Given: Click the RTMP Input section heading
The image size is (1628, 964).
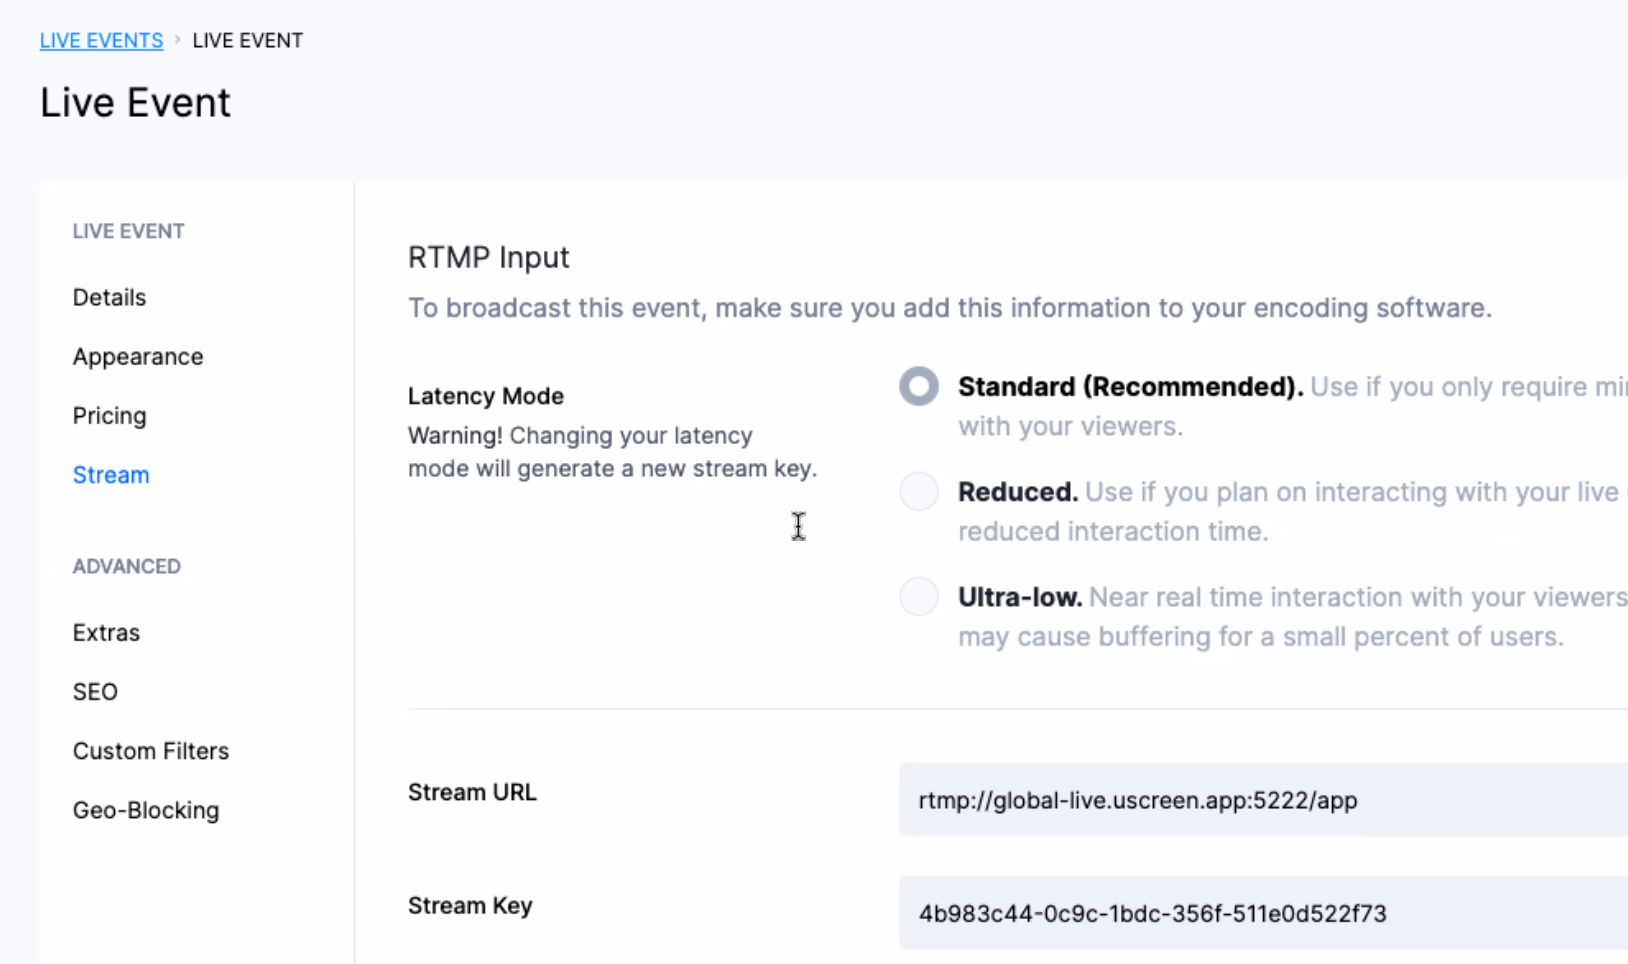Looking at the screenshot, I should 488,258.
